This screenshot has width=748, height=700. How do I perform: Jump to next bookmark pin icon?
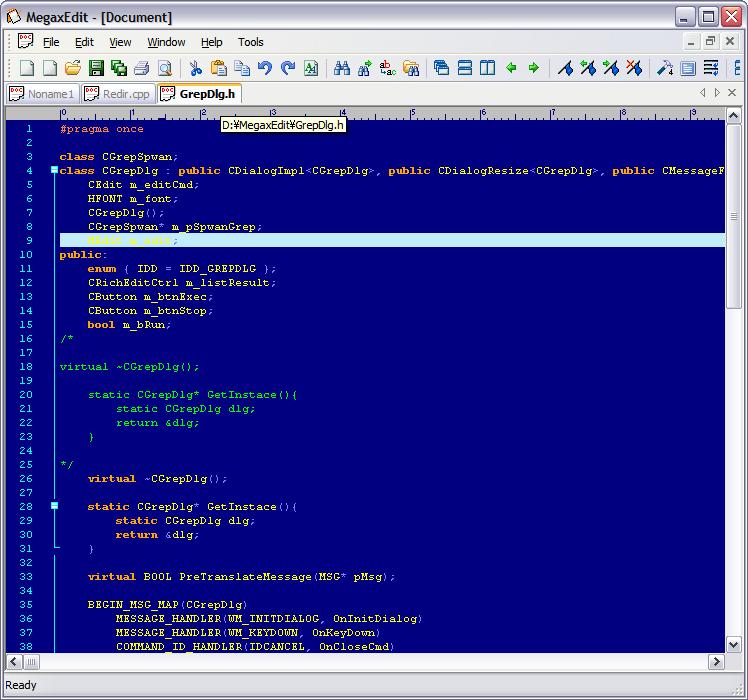pos(611,68)
